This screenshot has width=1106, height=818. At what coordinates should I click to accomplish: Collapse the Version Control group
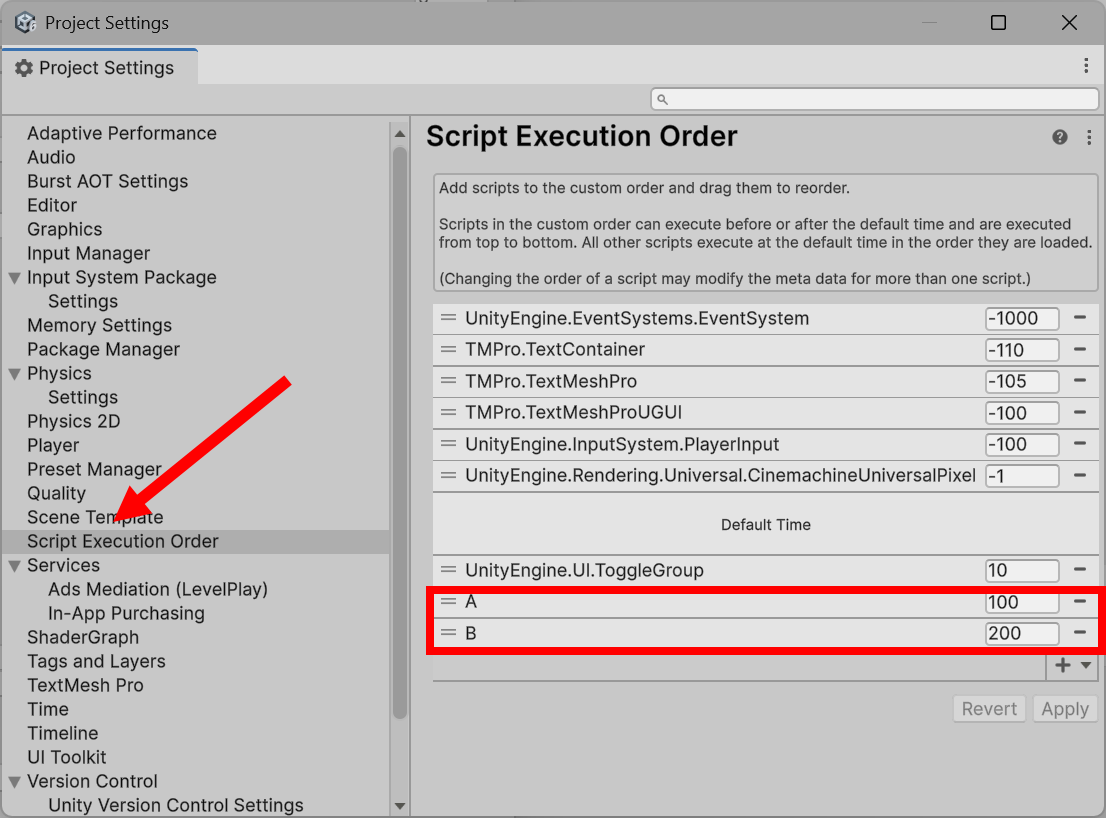[x=14, y=781]
